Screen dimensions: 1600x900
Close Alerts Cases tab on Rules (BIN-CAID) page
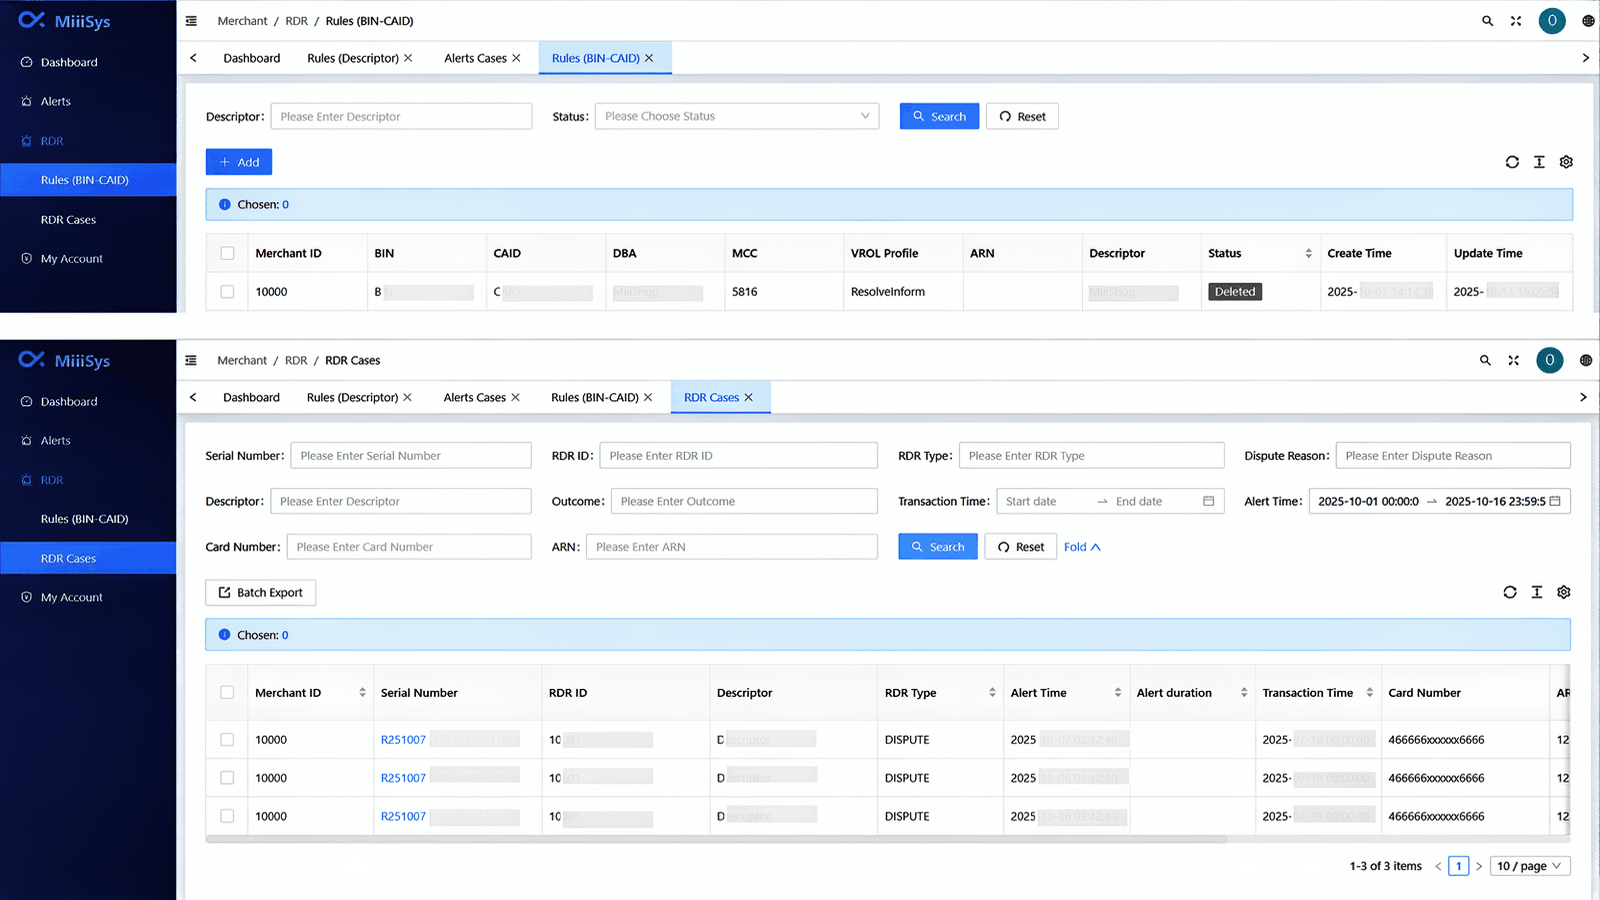(516, 58)
